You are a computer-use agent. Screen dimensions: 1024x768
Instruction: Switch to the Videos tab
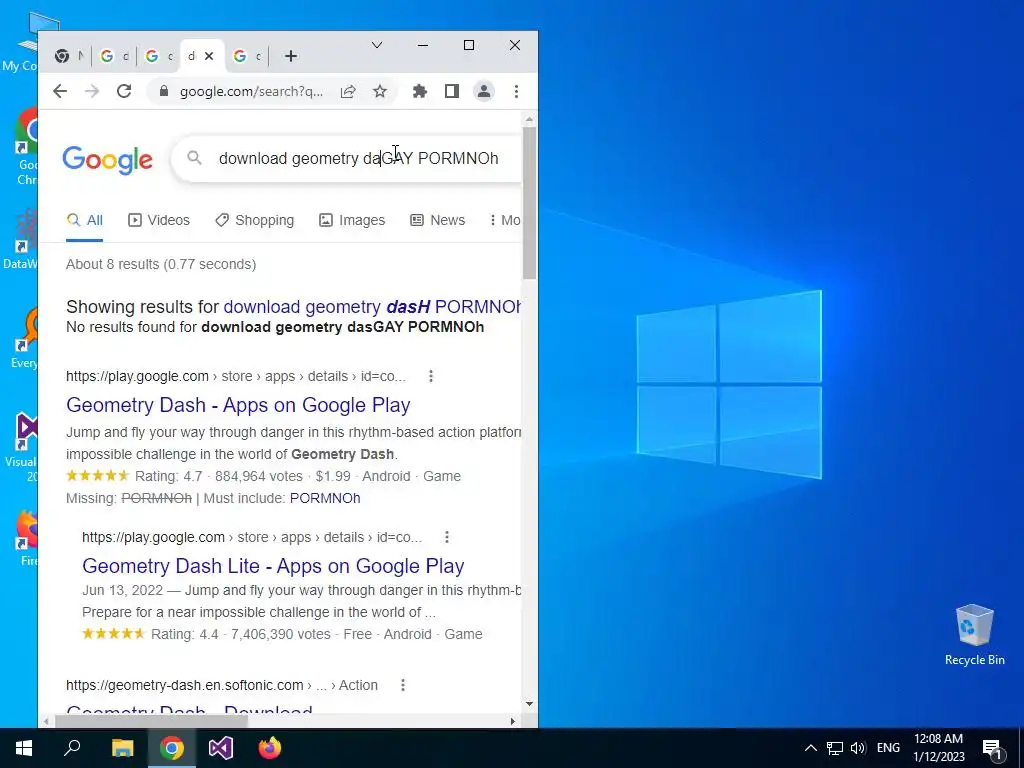159,220
